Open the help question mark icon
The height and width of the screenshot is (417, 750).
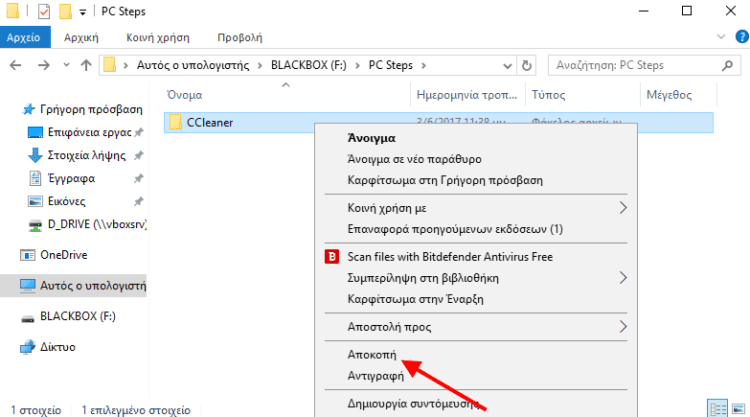(x=742, y=37)
